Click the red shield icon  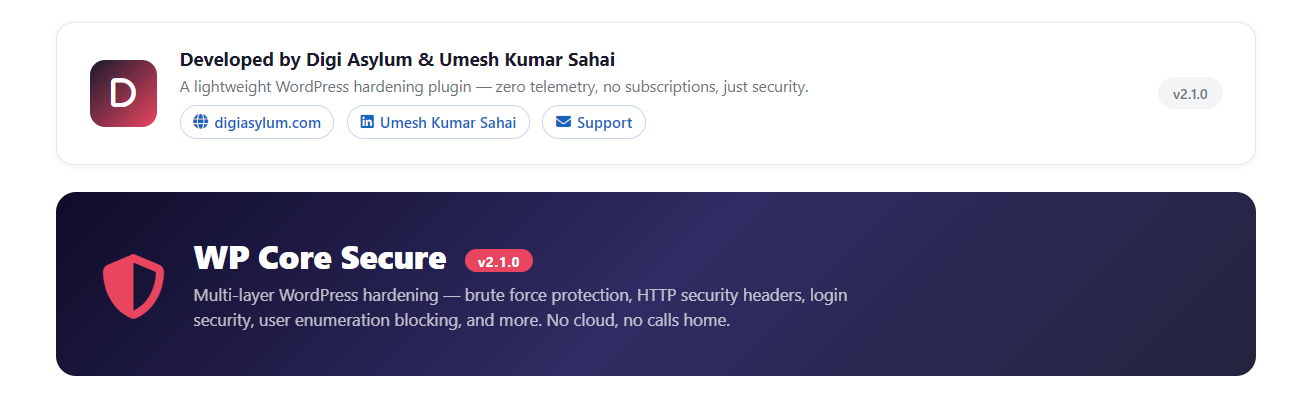point(133,286)
